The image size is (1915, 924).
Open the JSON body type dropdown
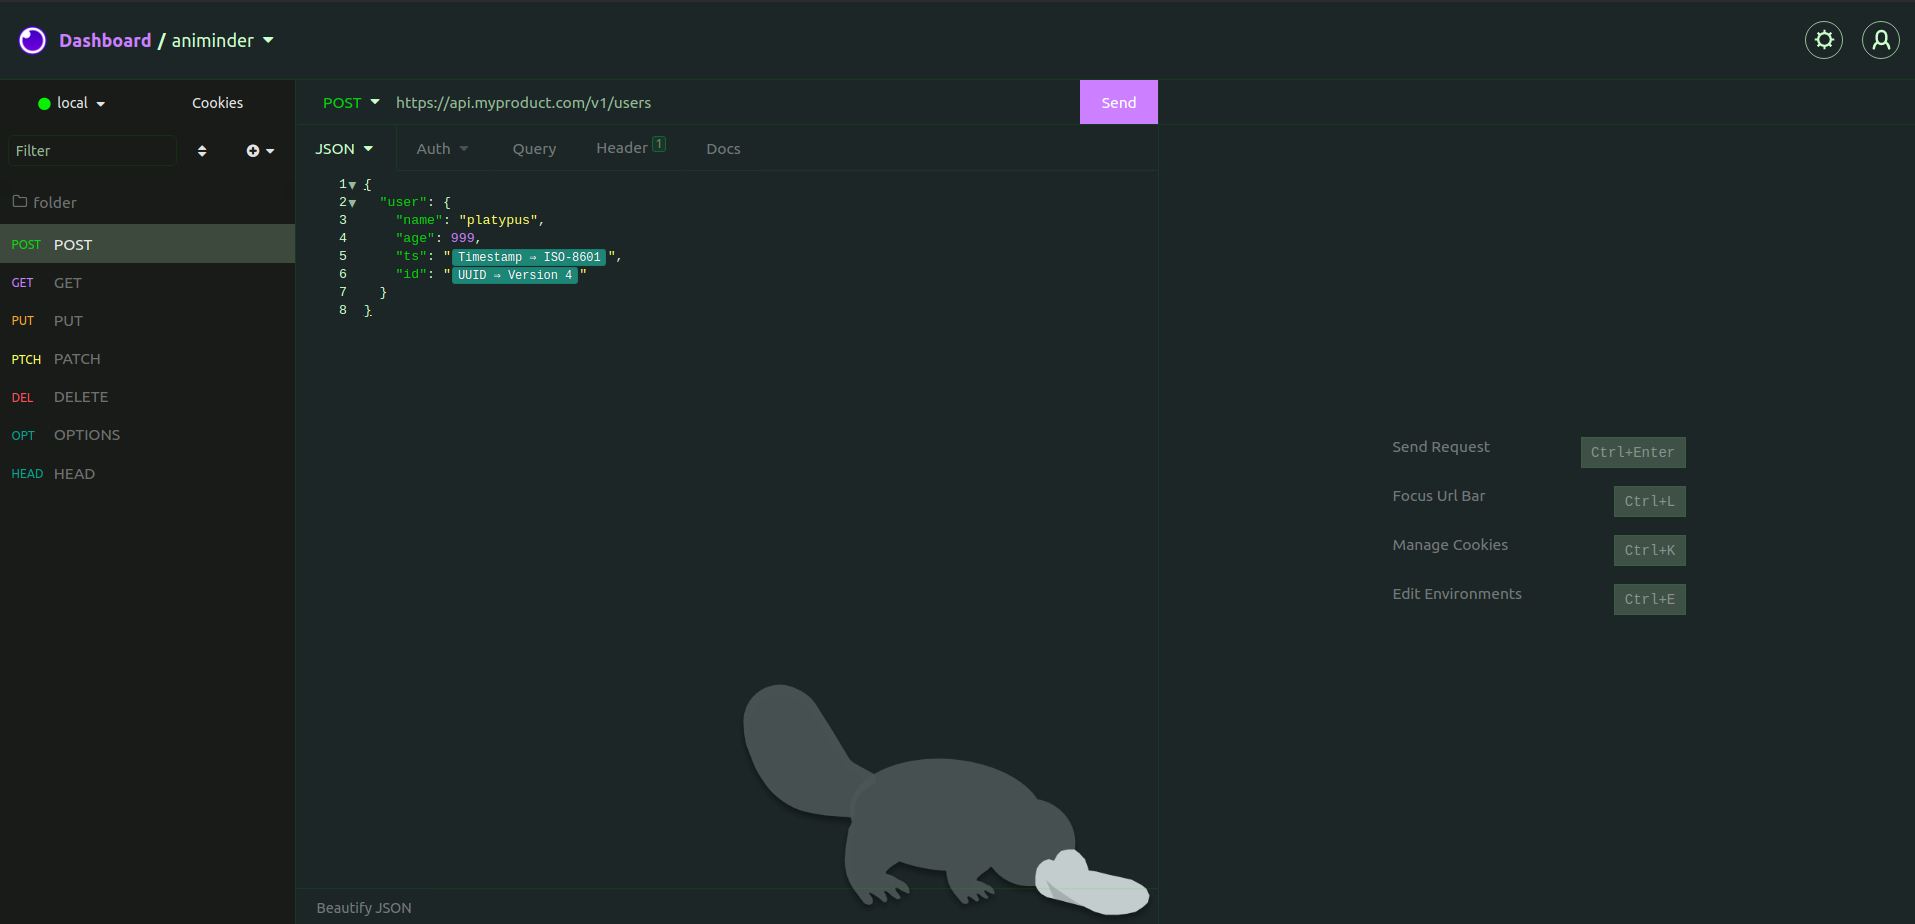pos(344,149)
